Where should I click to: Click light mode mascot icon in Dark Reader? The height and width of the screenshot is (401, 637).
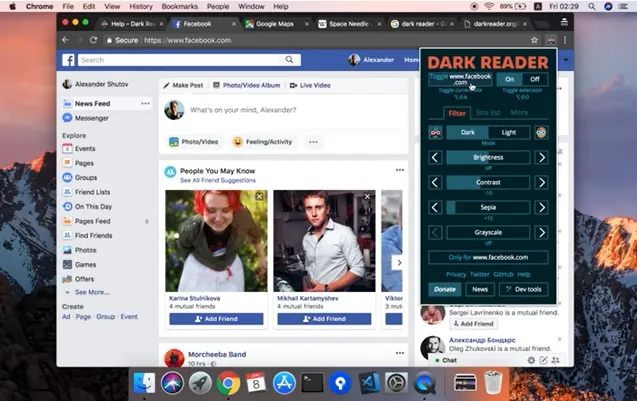tap(541, 132)
